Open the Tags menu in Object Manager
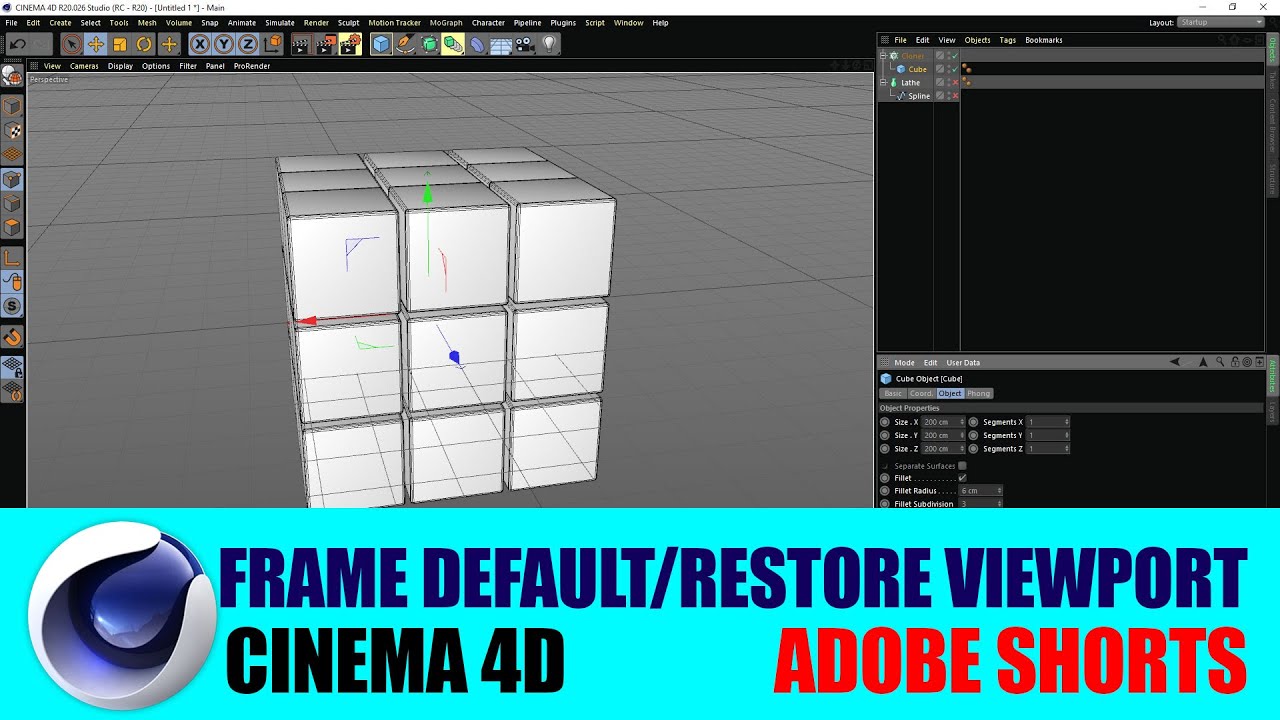1280x720 pixels. 1008,40
